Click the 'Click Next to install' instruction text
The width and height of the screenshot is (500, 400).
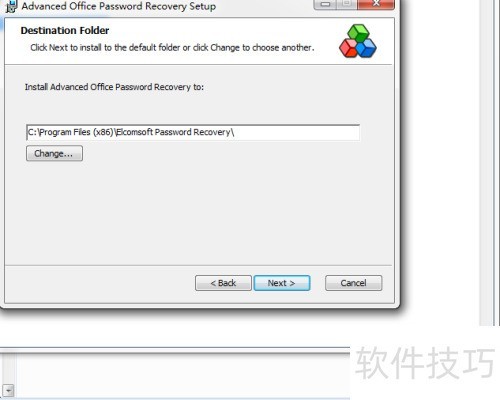click(172, 48)
